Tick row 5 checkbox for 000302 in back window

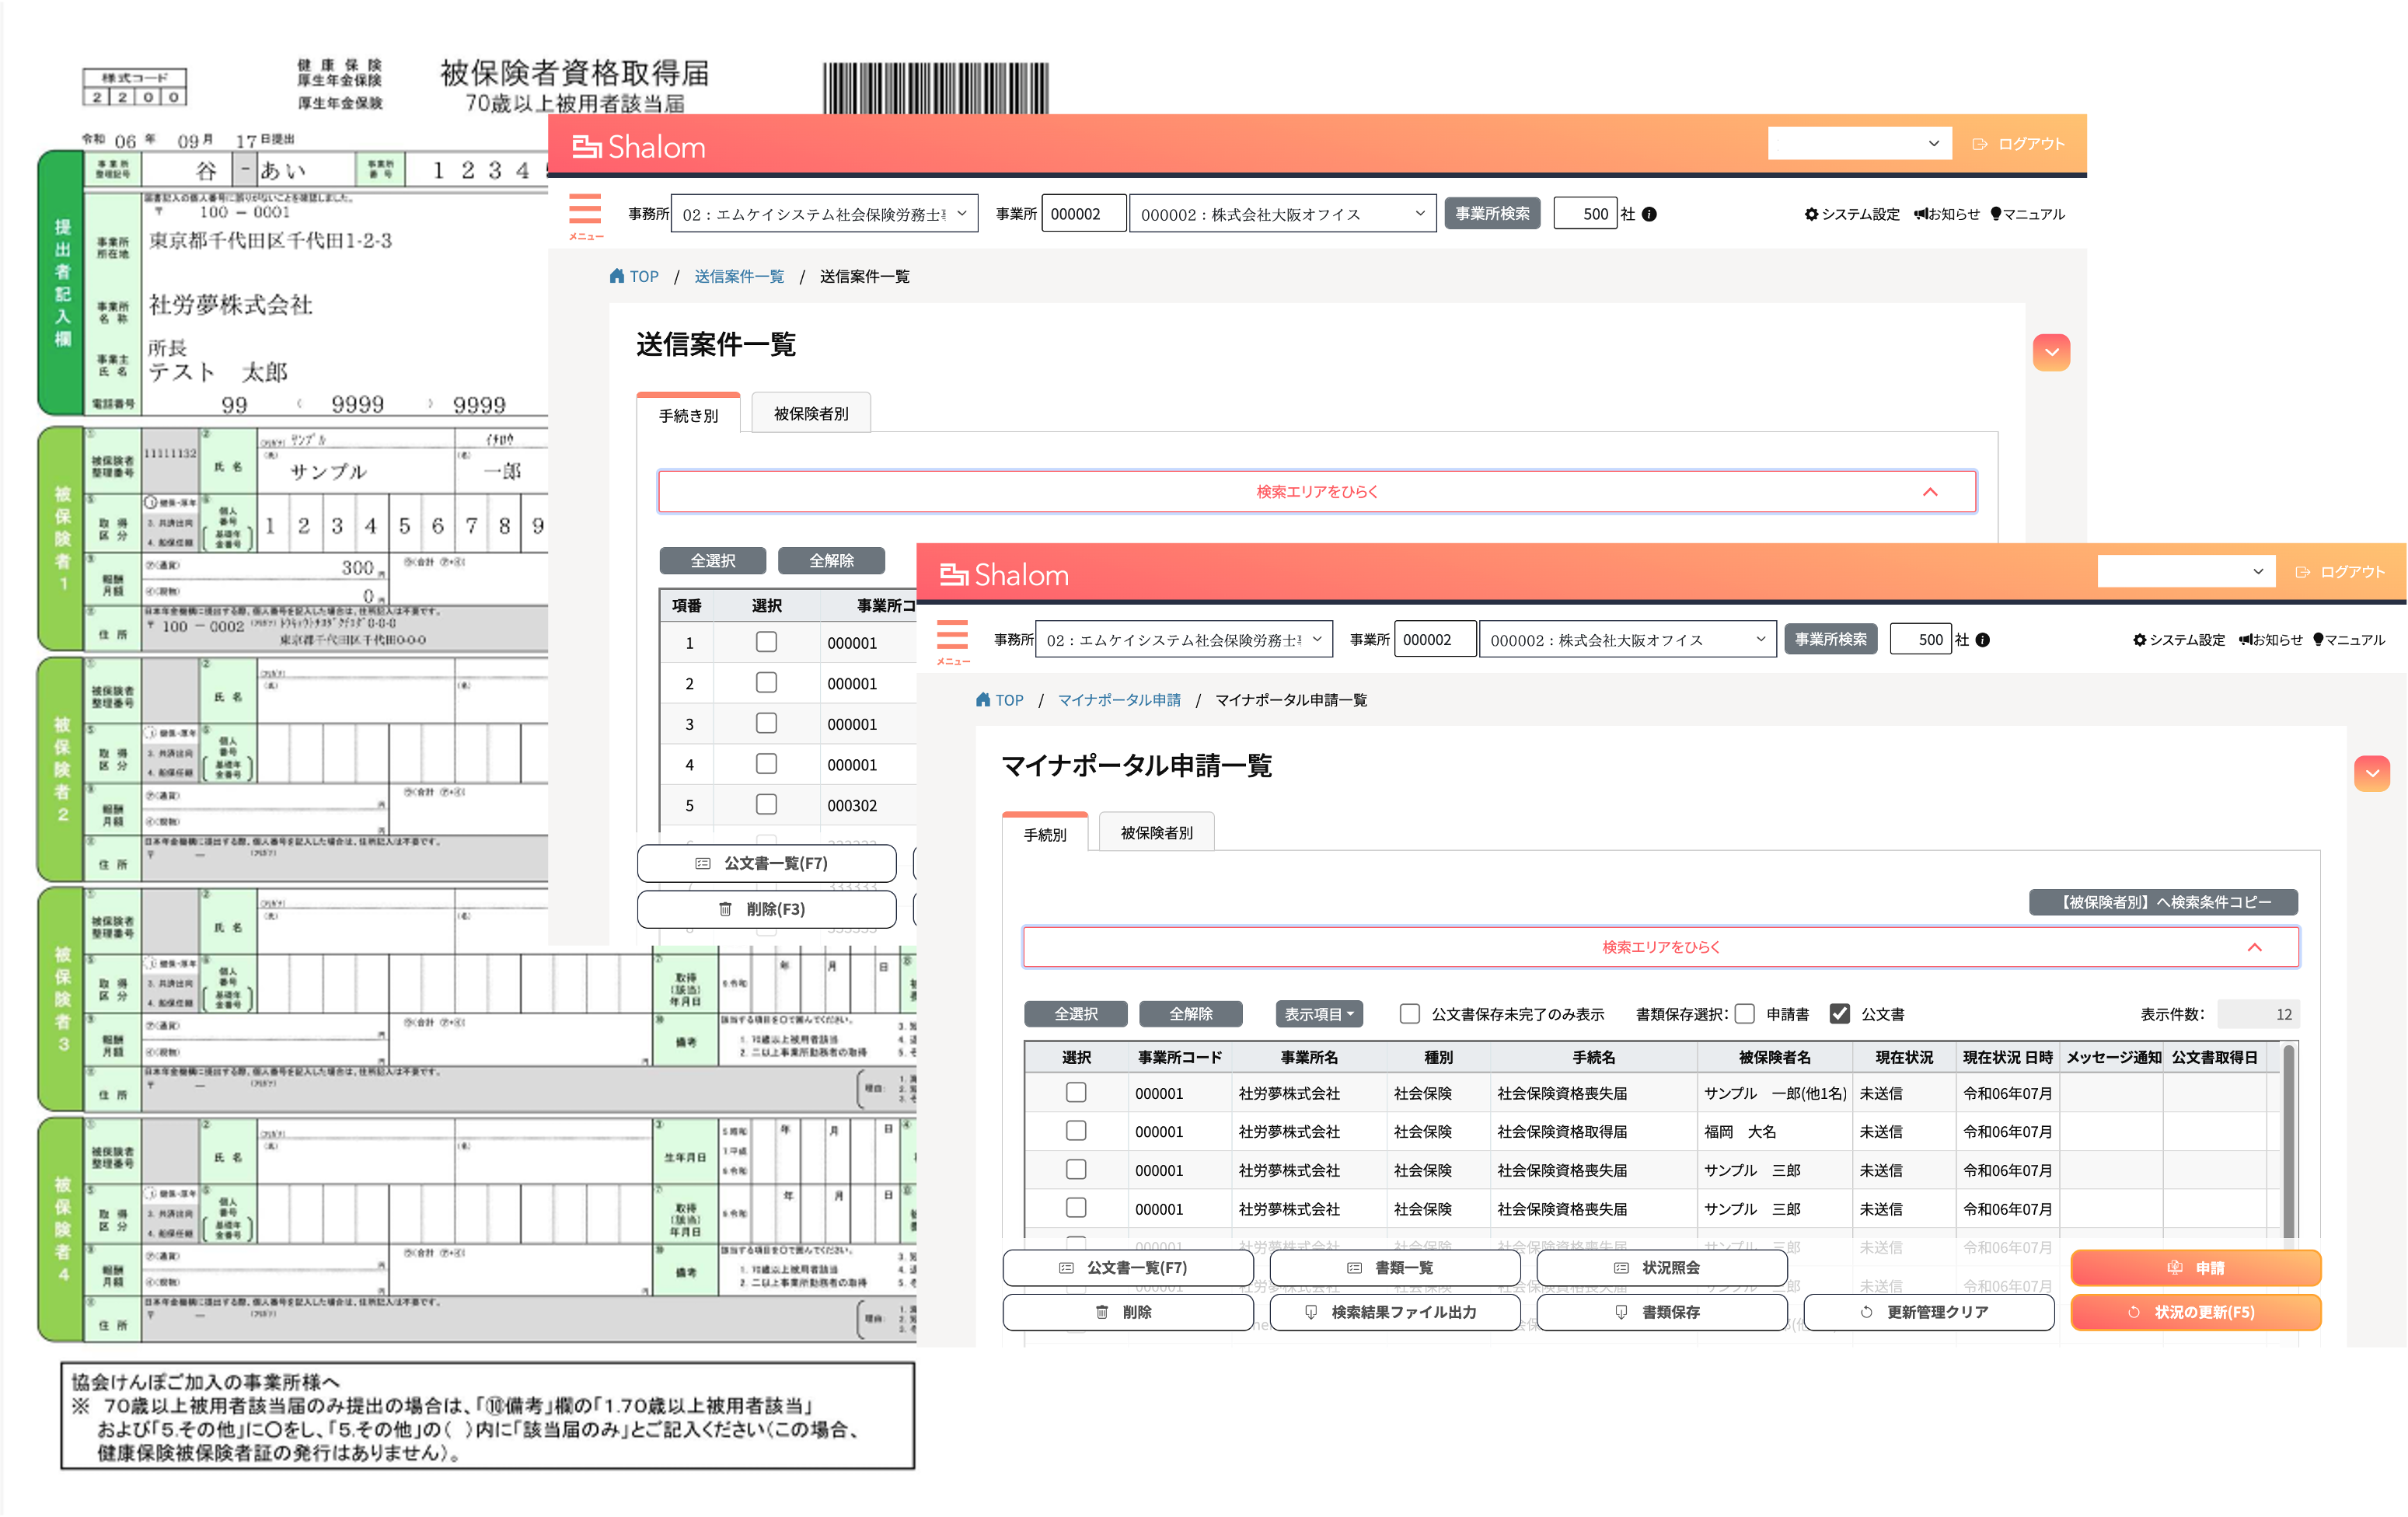[766, 804]
